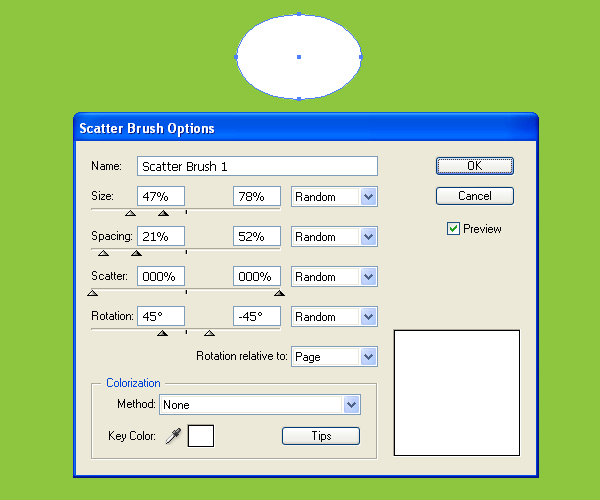The width and height of the screenshot is (600, 500).
Task: Click the left anchor point of the ellipse
Action: pos(236,57)
